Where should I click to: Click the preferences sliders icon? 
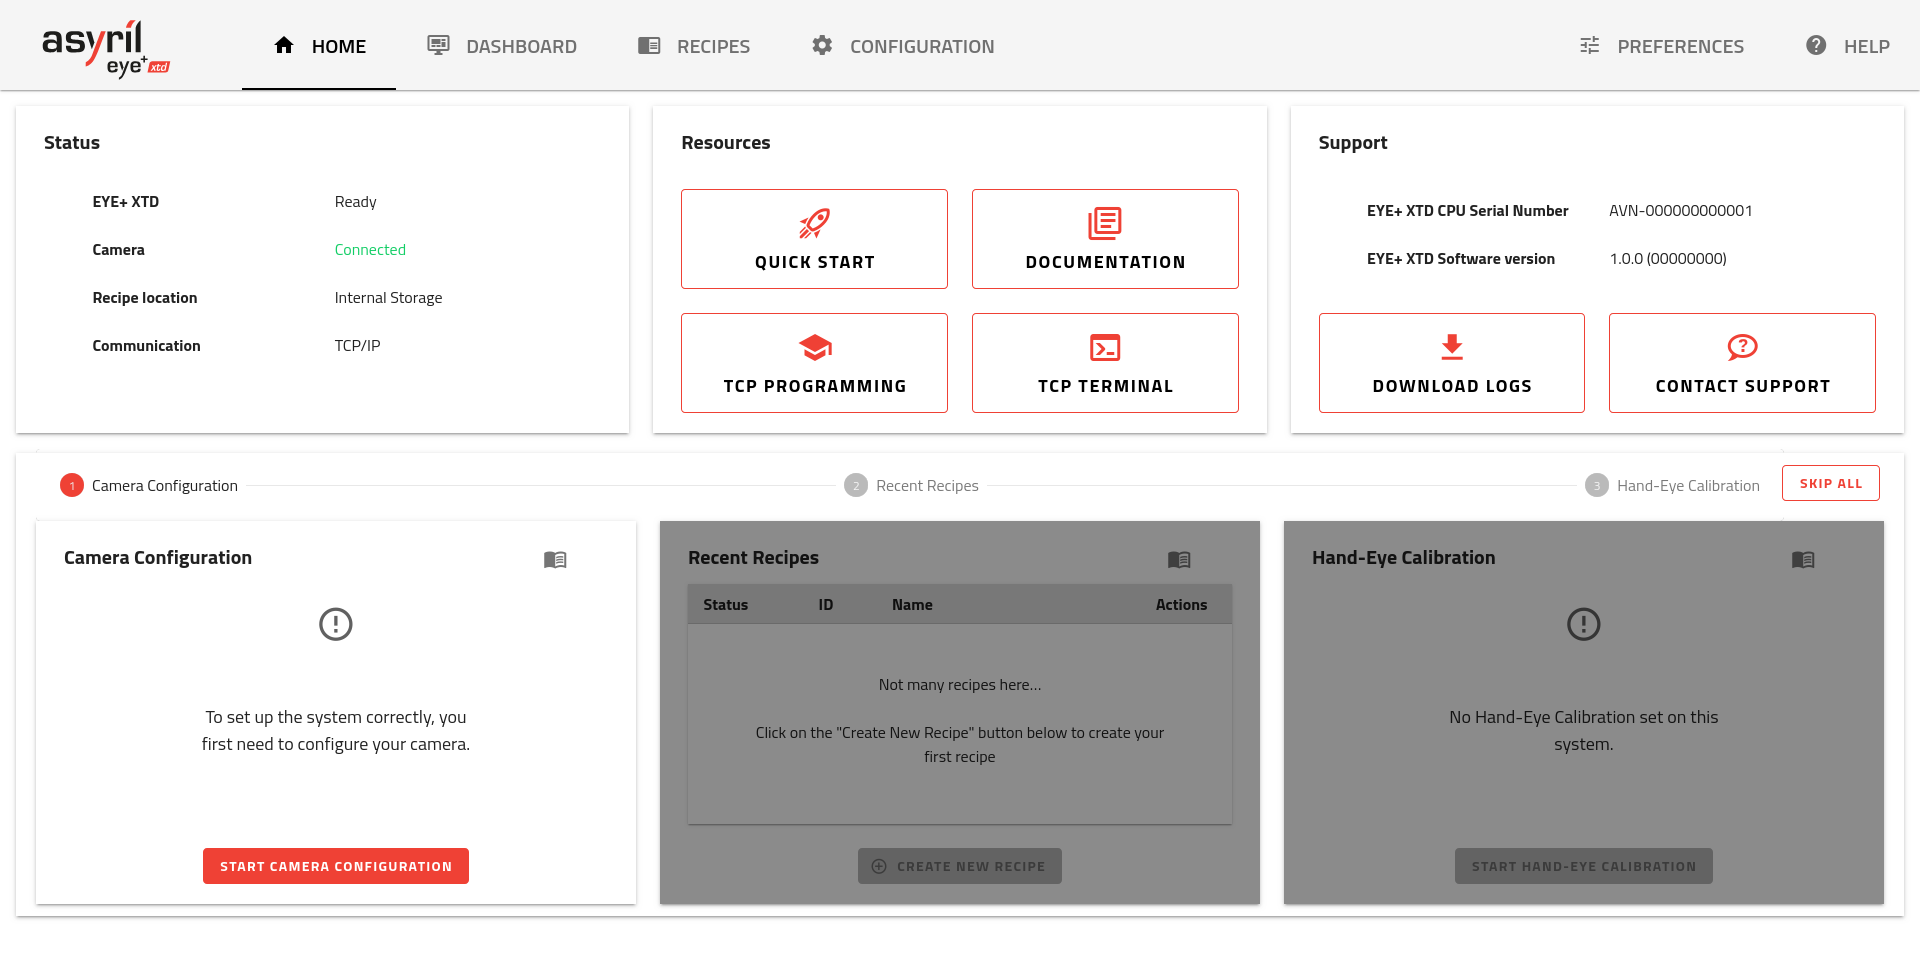(1589, 45)
